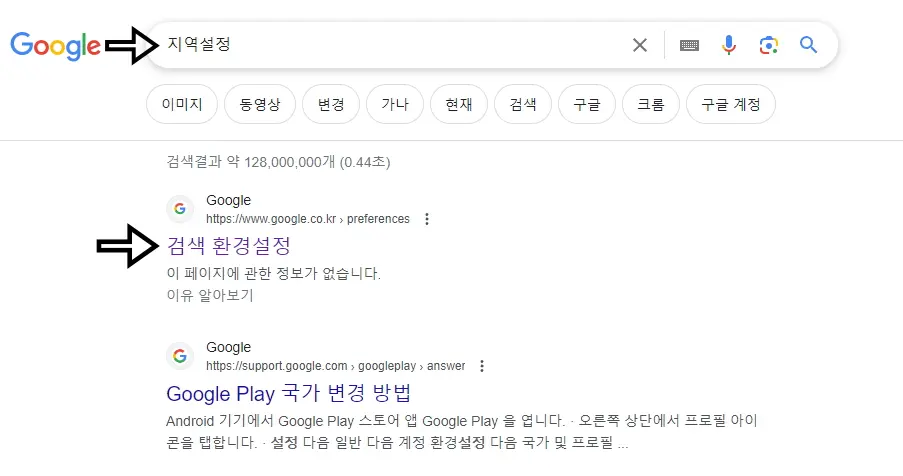Image resolution: width=903 pixels, height=476 pixels.
Task: Filter results with 변경 chip
Action: (331, 104)
